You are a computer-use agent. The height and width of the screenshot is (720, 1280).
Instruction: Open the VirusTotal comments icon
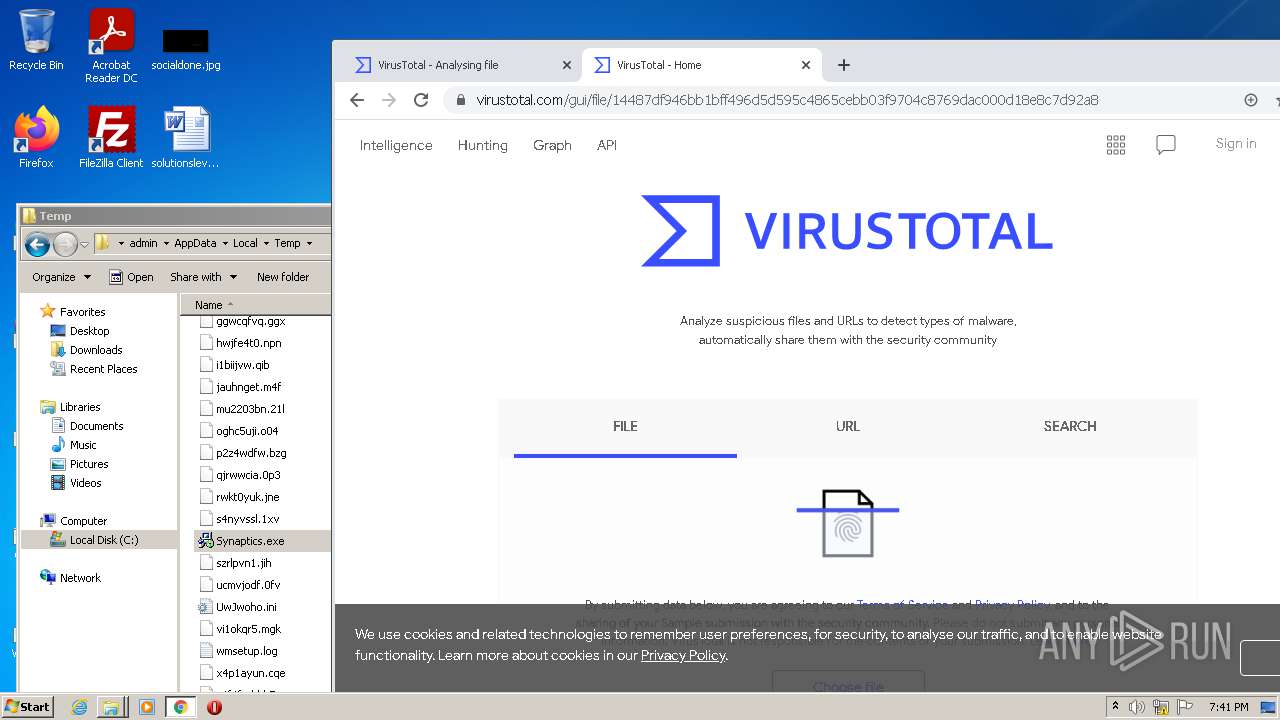pos(1166,145)
